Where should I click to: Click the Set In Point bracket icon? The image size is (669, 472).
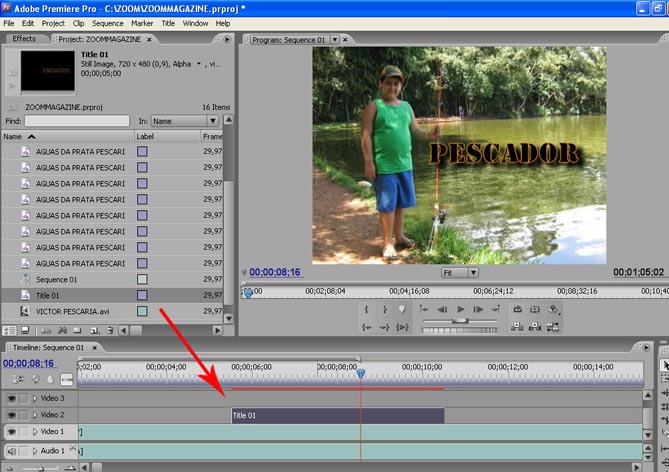click(367, 310)
